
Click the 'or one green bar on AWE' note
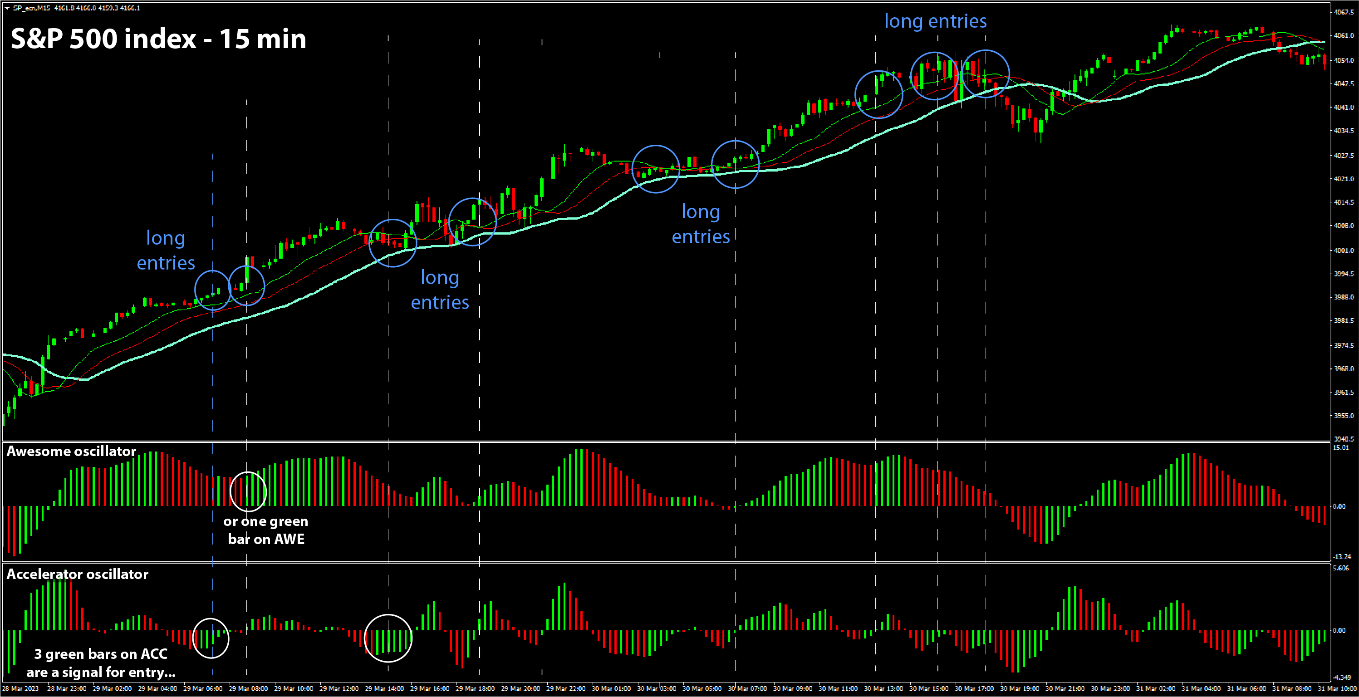(x=265, y=529)
